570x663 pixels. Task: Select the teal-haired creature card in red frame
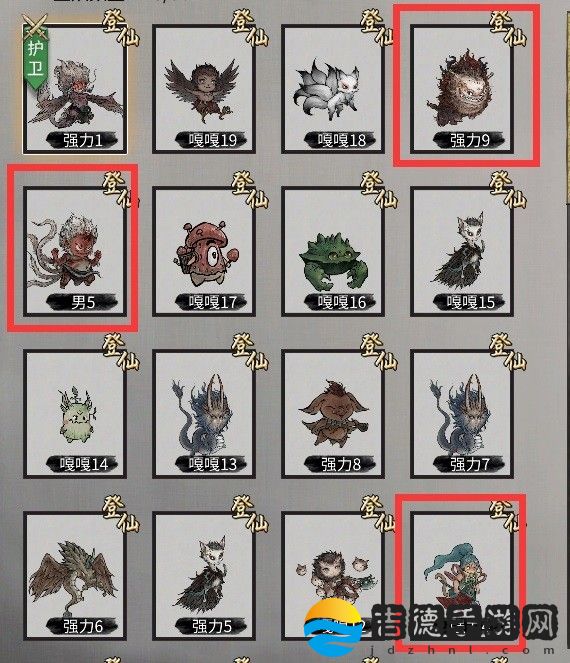tap(462, 576)
